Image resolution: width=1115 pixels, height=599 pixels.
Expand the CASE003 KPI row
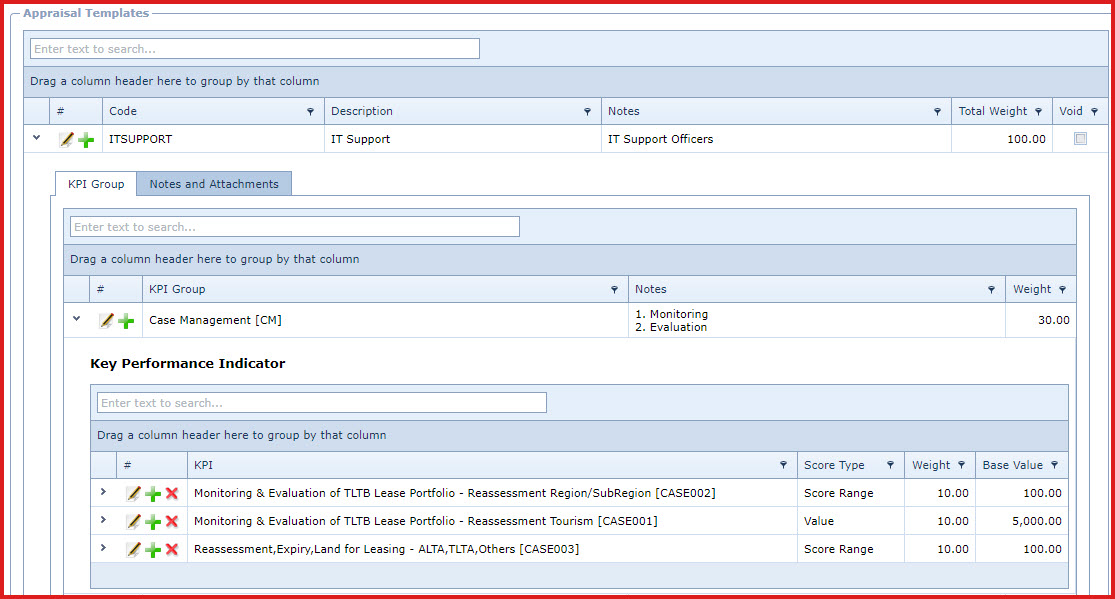point(103,548)
